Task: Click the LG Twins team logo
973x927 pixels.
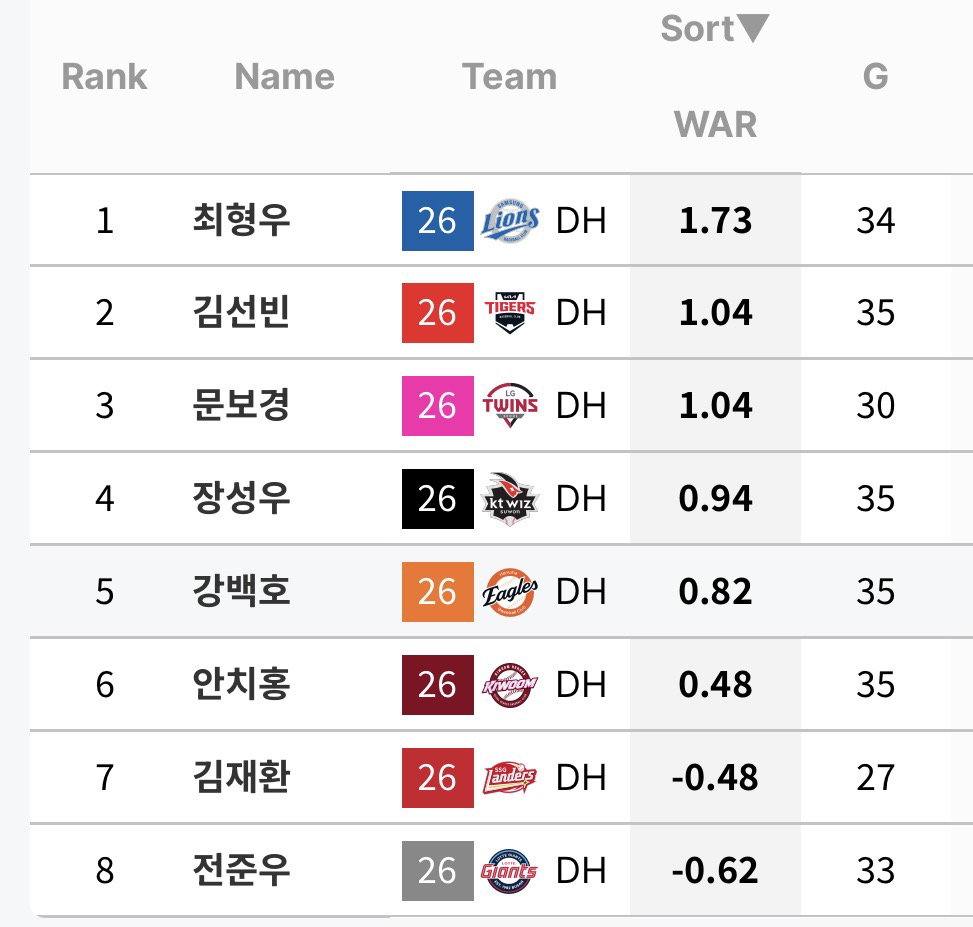Action: tap(510, 406)
